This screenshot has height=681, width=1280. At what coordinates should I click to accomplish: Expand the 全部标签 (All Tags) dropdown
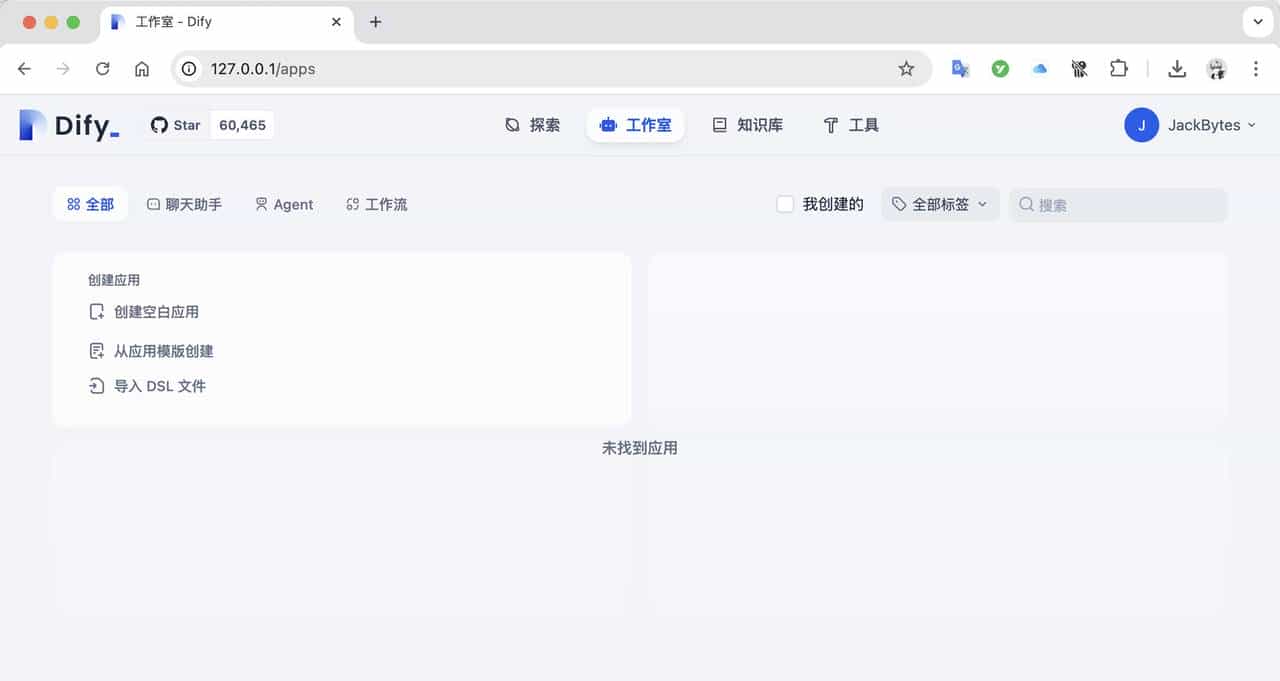coord(939,204)
